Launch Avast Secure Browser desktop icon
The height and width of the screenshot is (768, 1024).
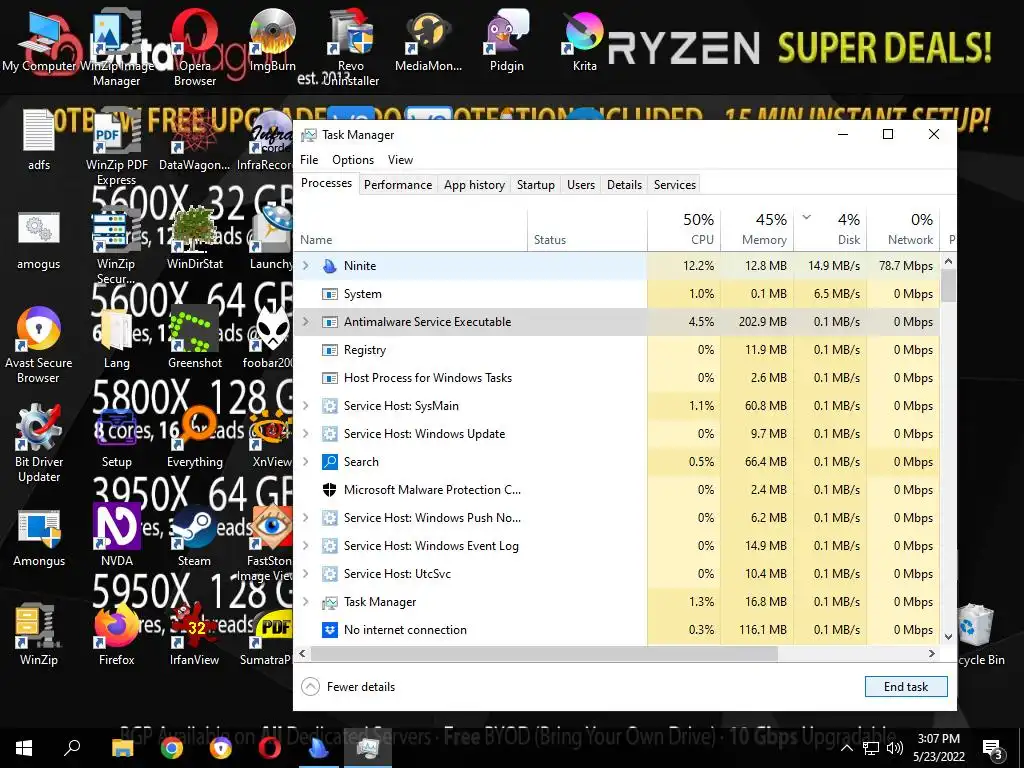coord(39,346)
